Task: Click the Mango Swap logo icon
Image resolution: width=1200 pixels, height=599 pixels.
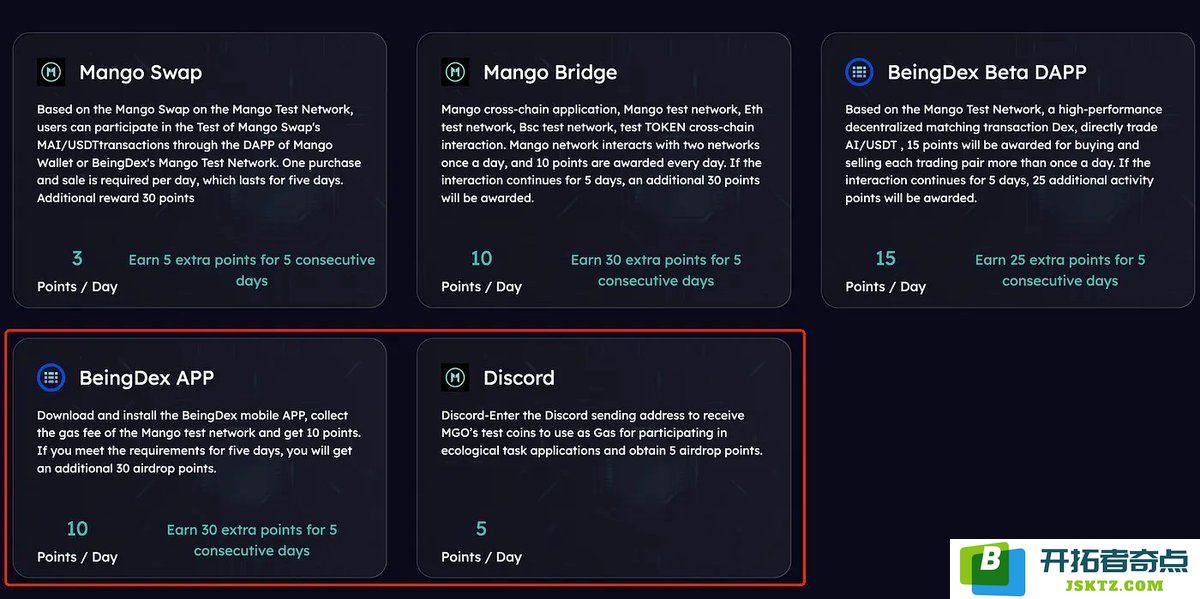Action: click(51, 72)
